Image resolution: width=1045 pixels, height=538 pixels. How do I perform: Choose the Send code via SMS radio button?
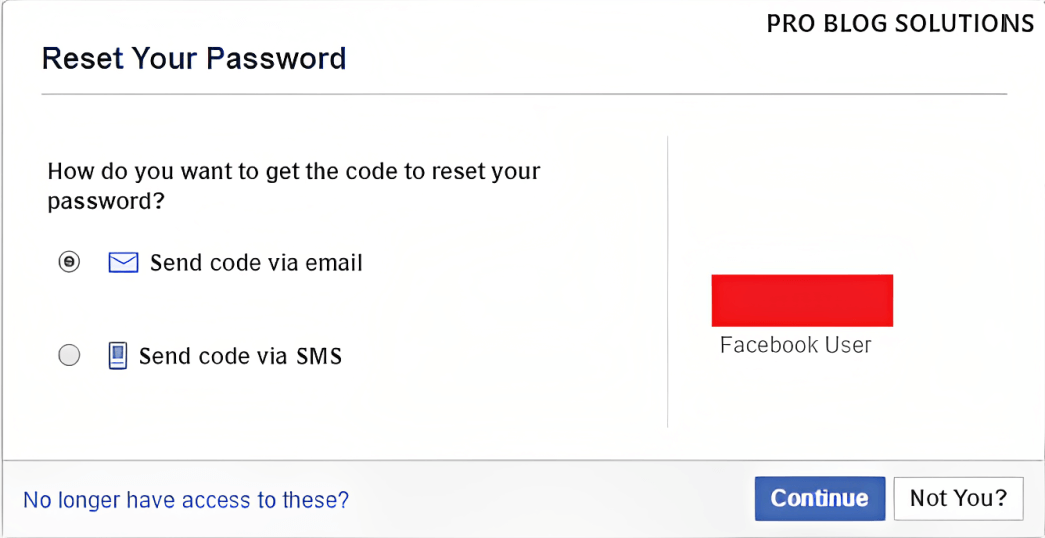pyautogui.click(x=69, y=356)
